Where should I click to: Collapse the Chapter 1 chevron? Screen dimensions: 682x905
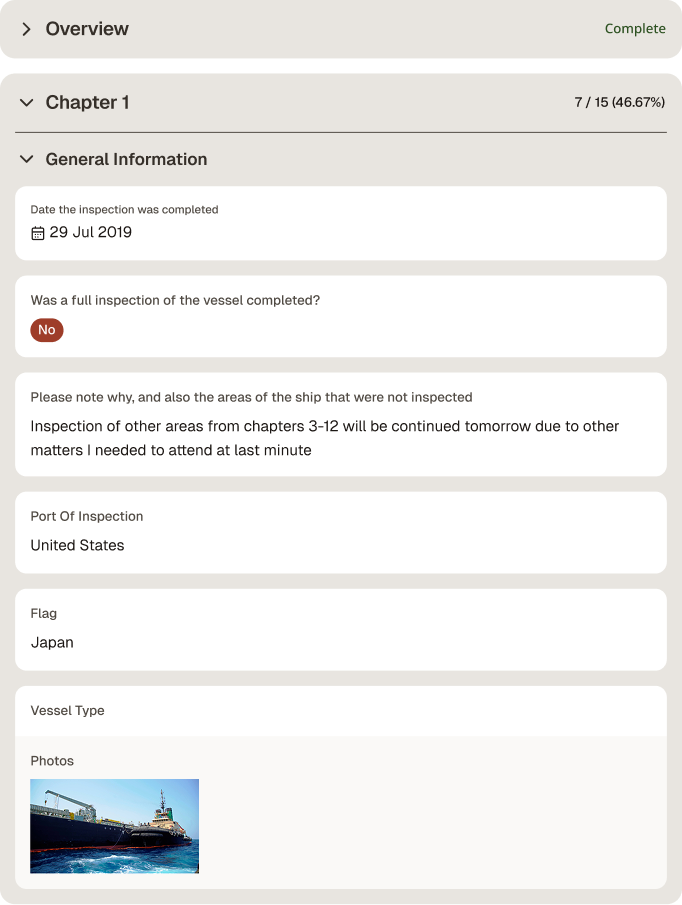(x=26, y=103)
